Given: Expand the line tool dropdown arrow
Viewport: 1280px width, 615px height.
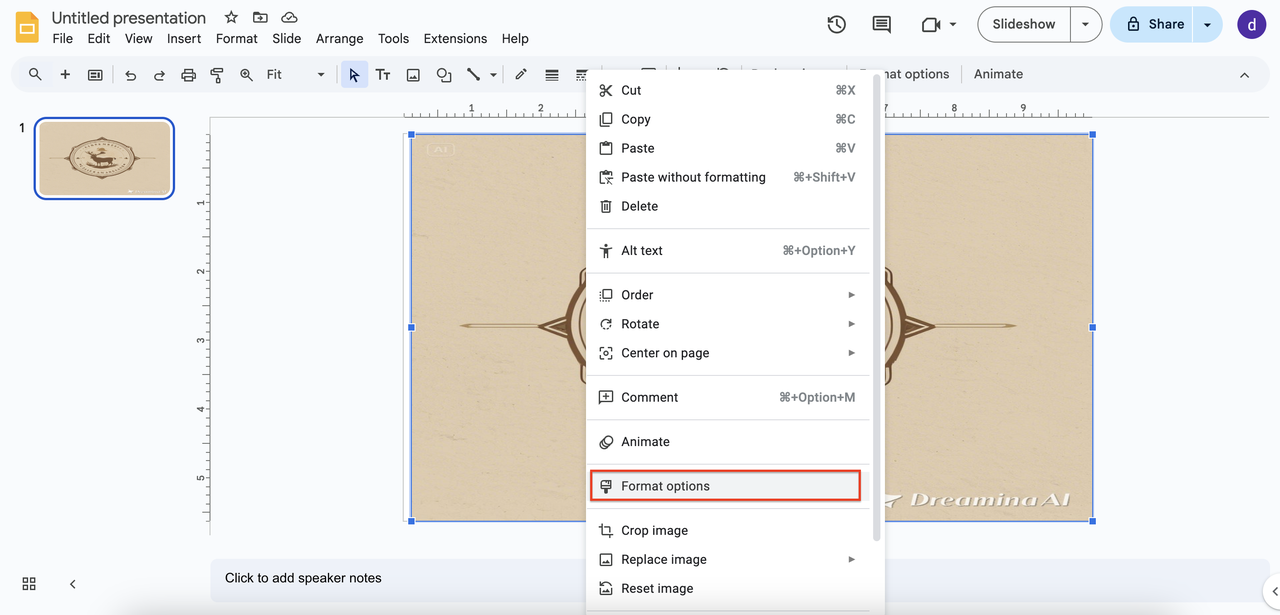Looking at the screenshot, I should pos(493,74).
